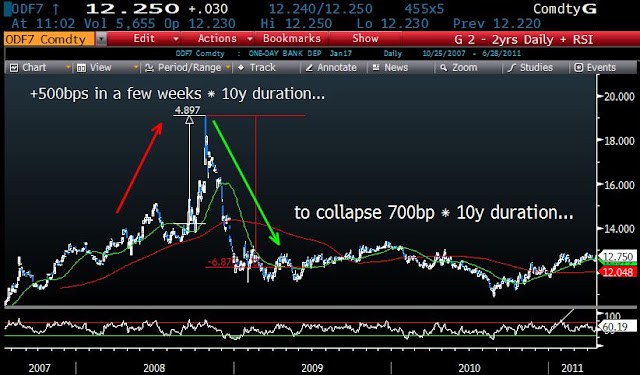This screenshot has height=375, width=640.
Task: Click the View label in the toolbar
Action: 101,67
